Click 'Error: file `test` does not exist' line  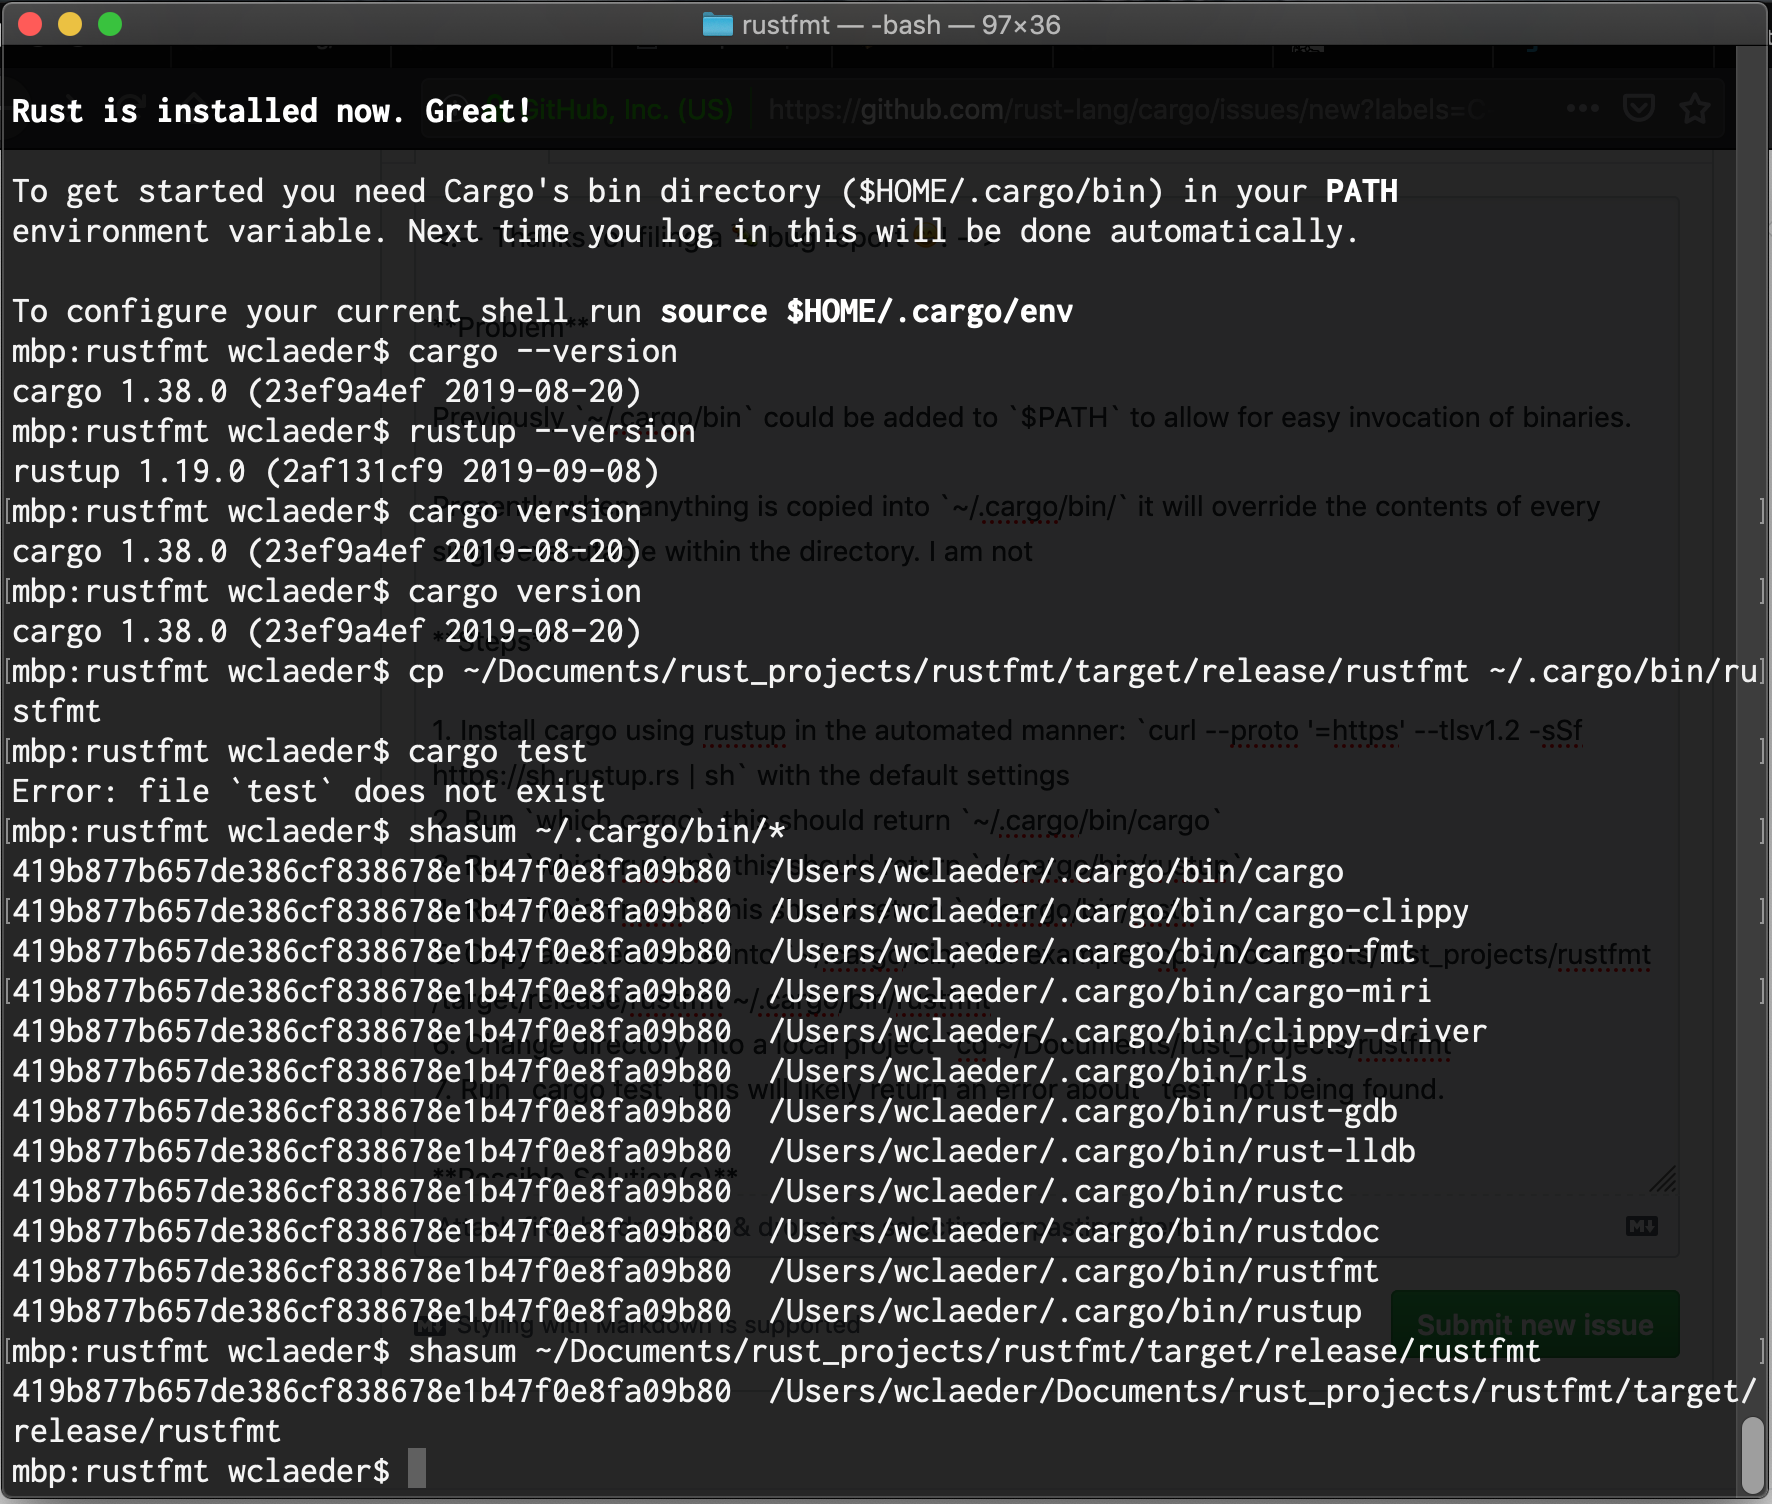pos(308,792)
